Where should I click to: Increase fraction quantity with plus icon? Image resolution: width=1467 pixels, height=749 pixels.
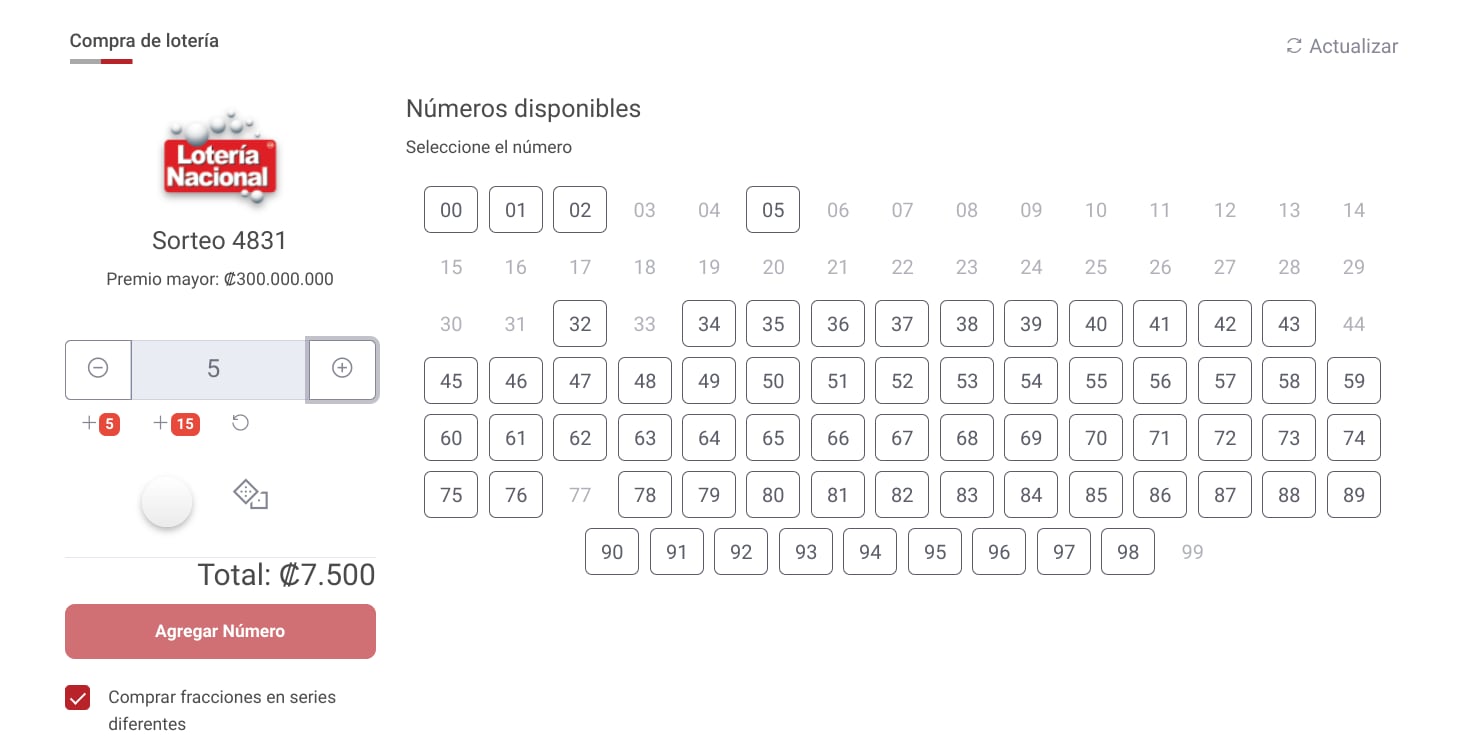[x=342, y=369]
